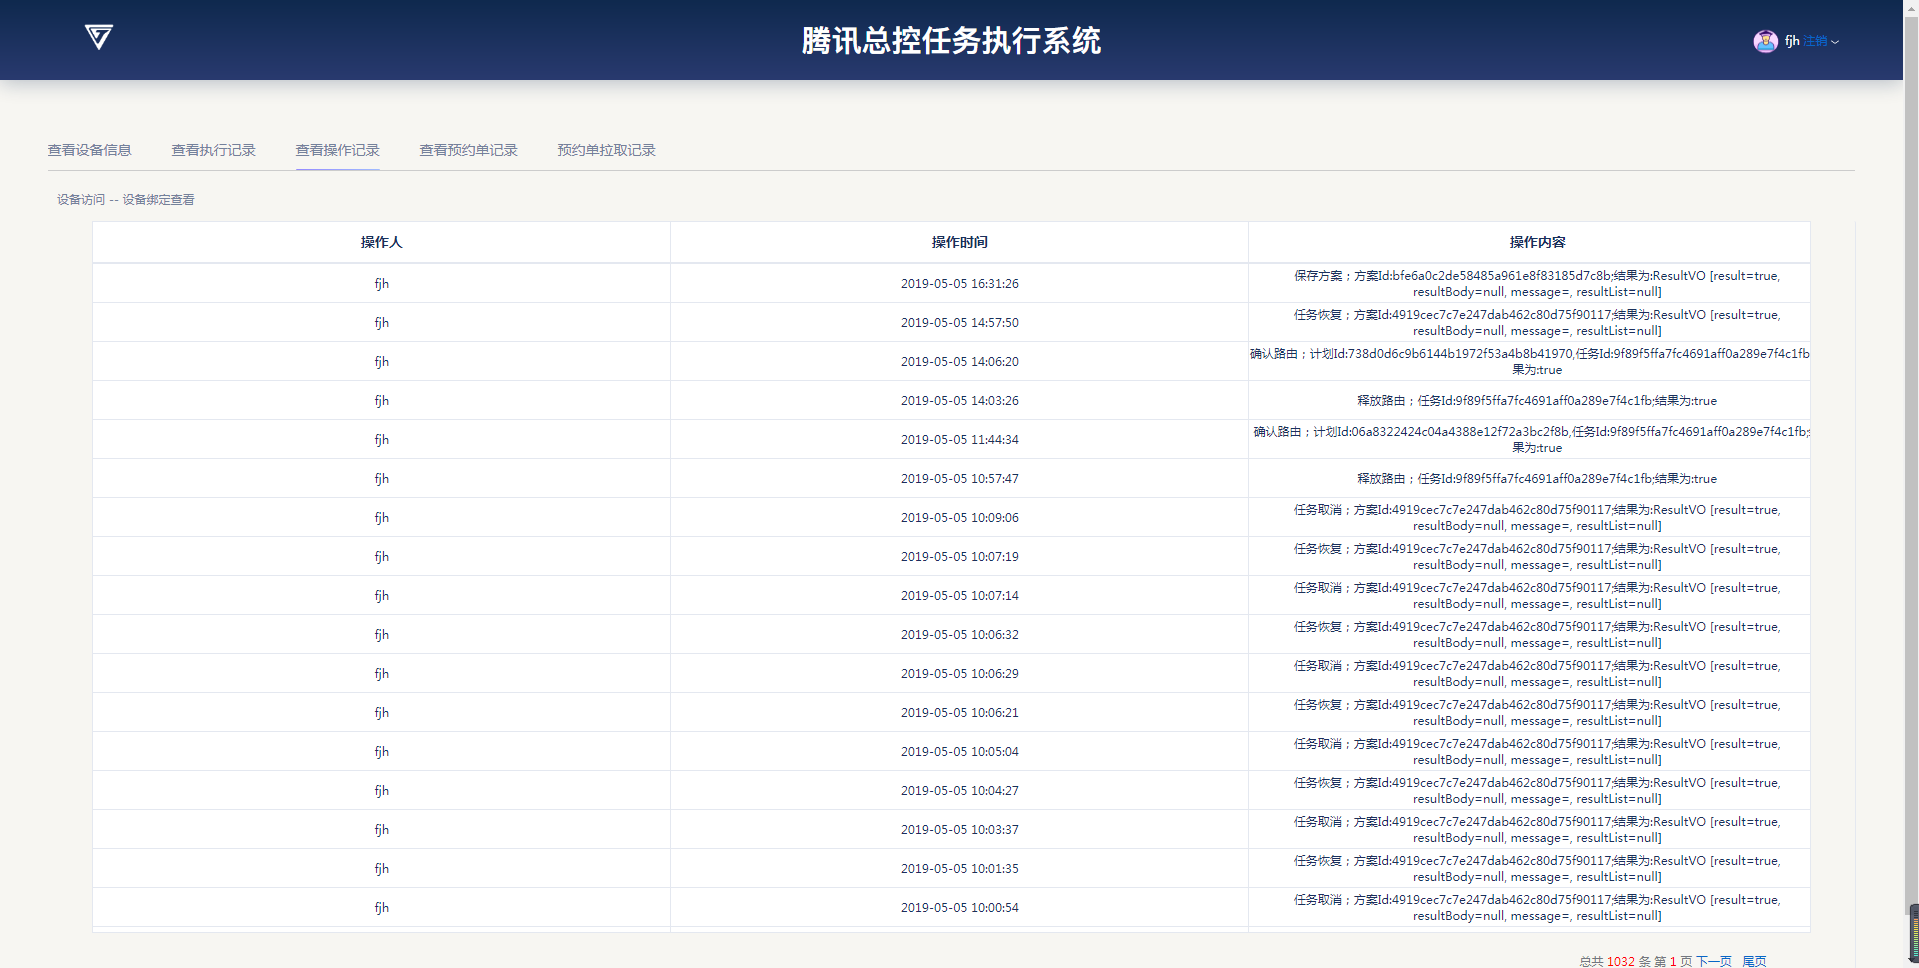The image size is (1919, 968).
Task: Select the 查看操作记录 tab
Action: tap(337, 150)
